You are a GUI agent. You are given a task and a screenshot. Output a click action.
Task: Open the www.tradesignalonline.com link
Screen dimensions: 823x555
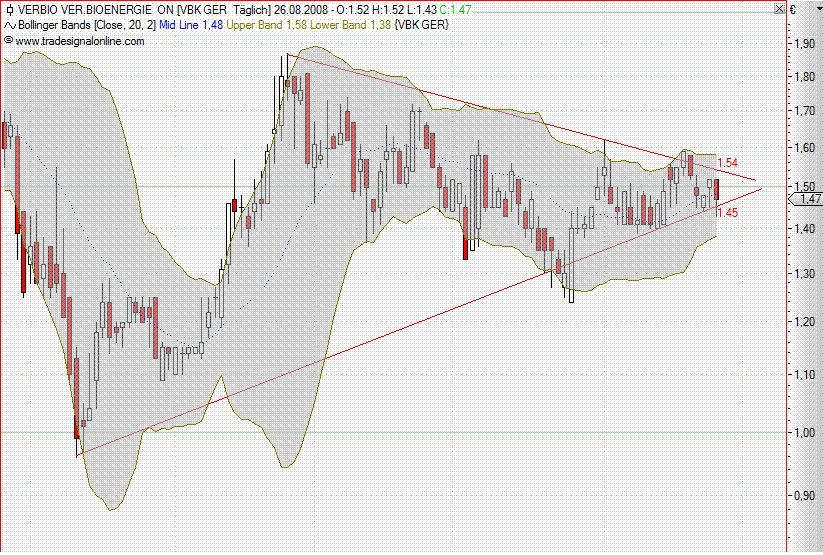(80, 41)
